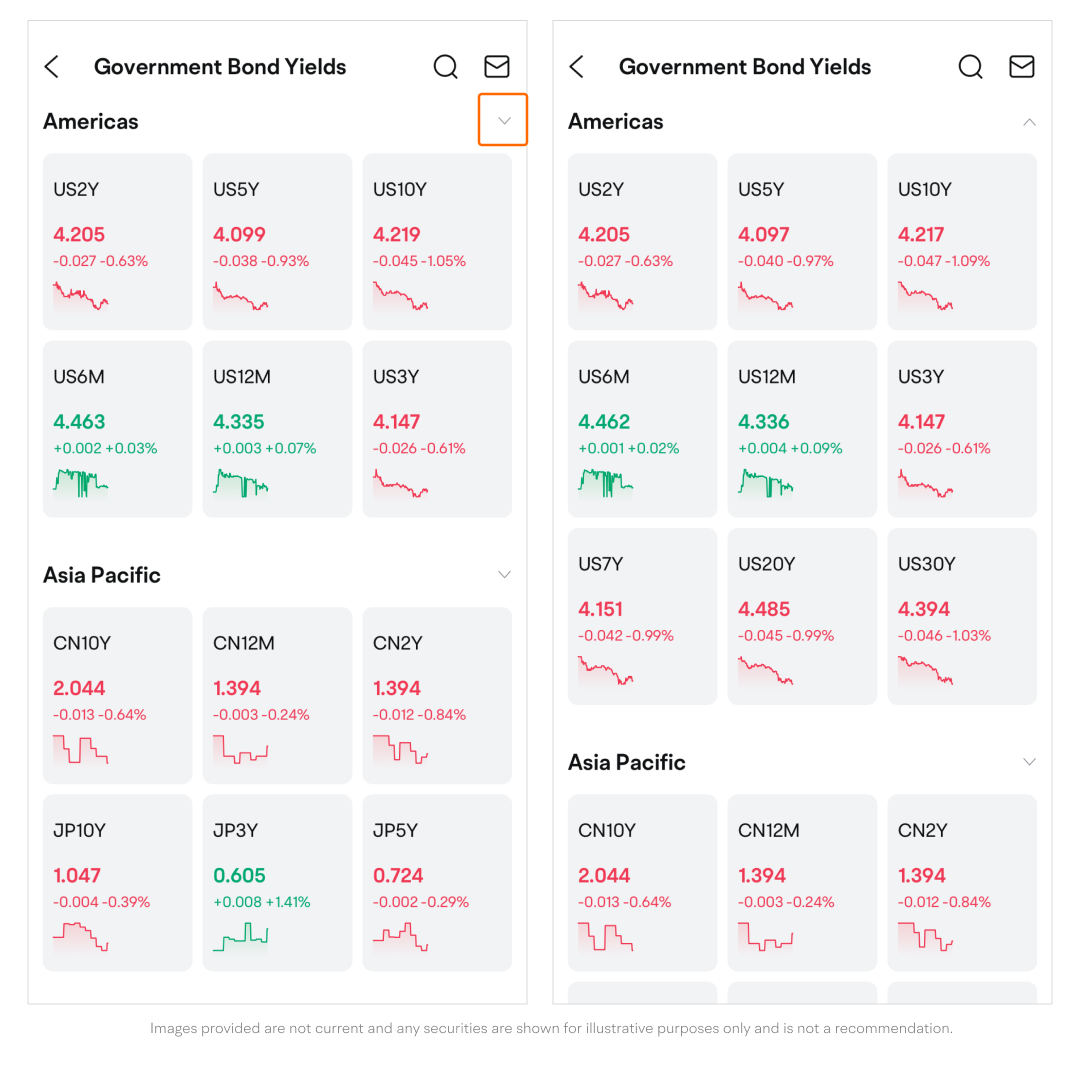This screenshot has width=1080, height=1069.
Task: Expand Asia Pacific in the right screen
Action: click(1029, 762)
